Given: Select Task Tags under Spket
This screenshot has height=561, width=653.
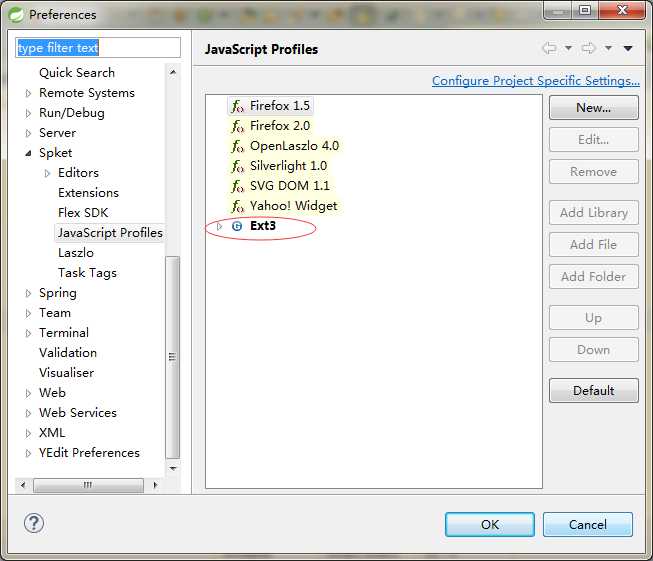Looking at the screenshot, I should pyautogui.click(x=87, y=273).
